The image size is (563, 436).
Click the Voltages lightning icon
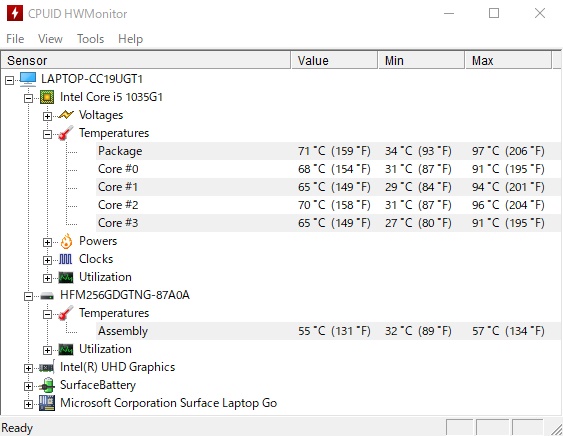tap(66, 115)
